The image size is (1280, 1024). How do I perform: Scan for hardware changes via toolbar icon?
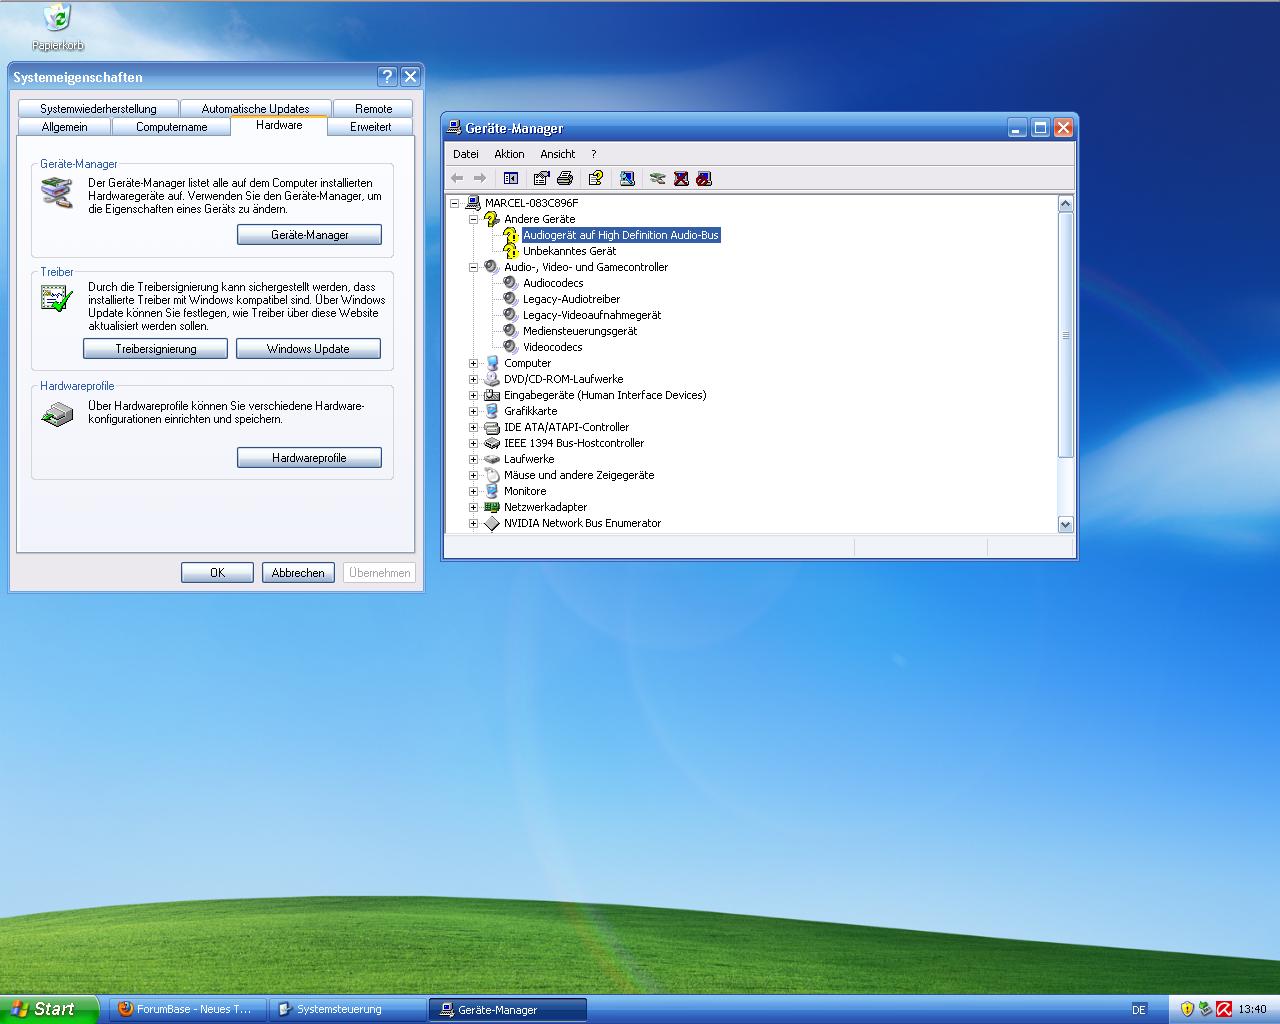pos(627,178)
